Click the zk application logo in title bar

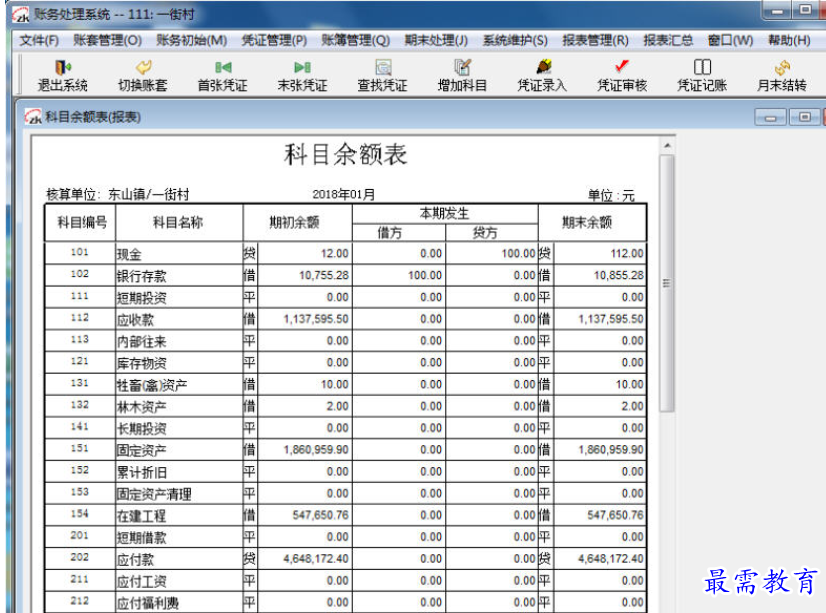(x=21, y=14)
